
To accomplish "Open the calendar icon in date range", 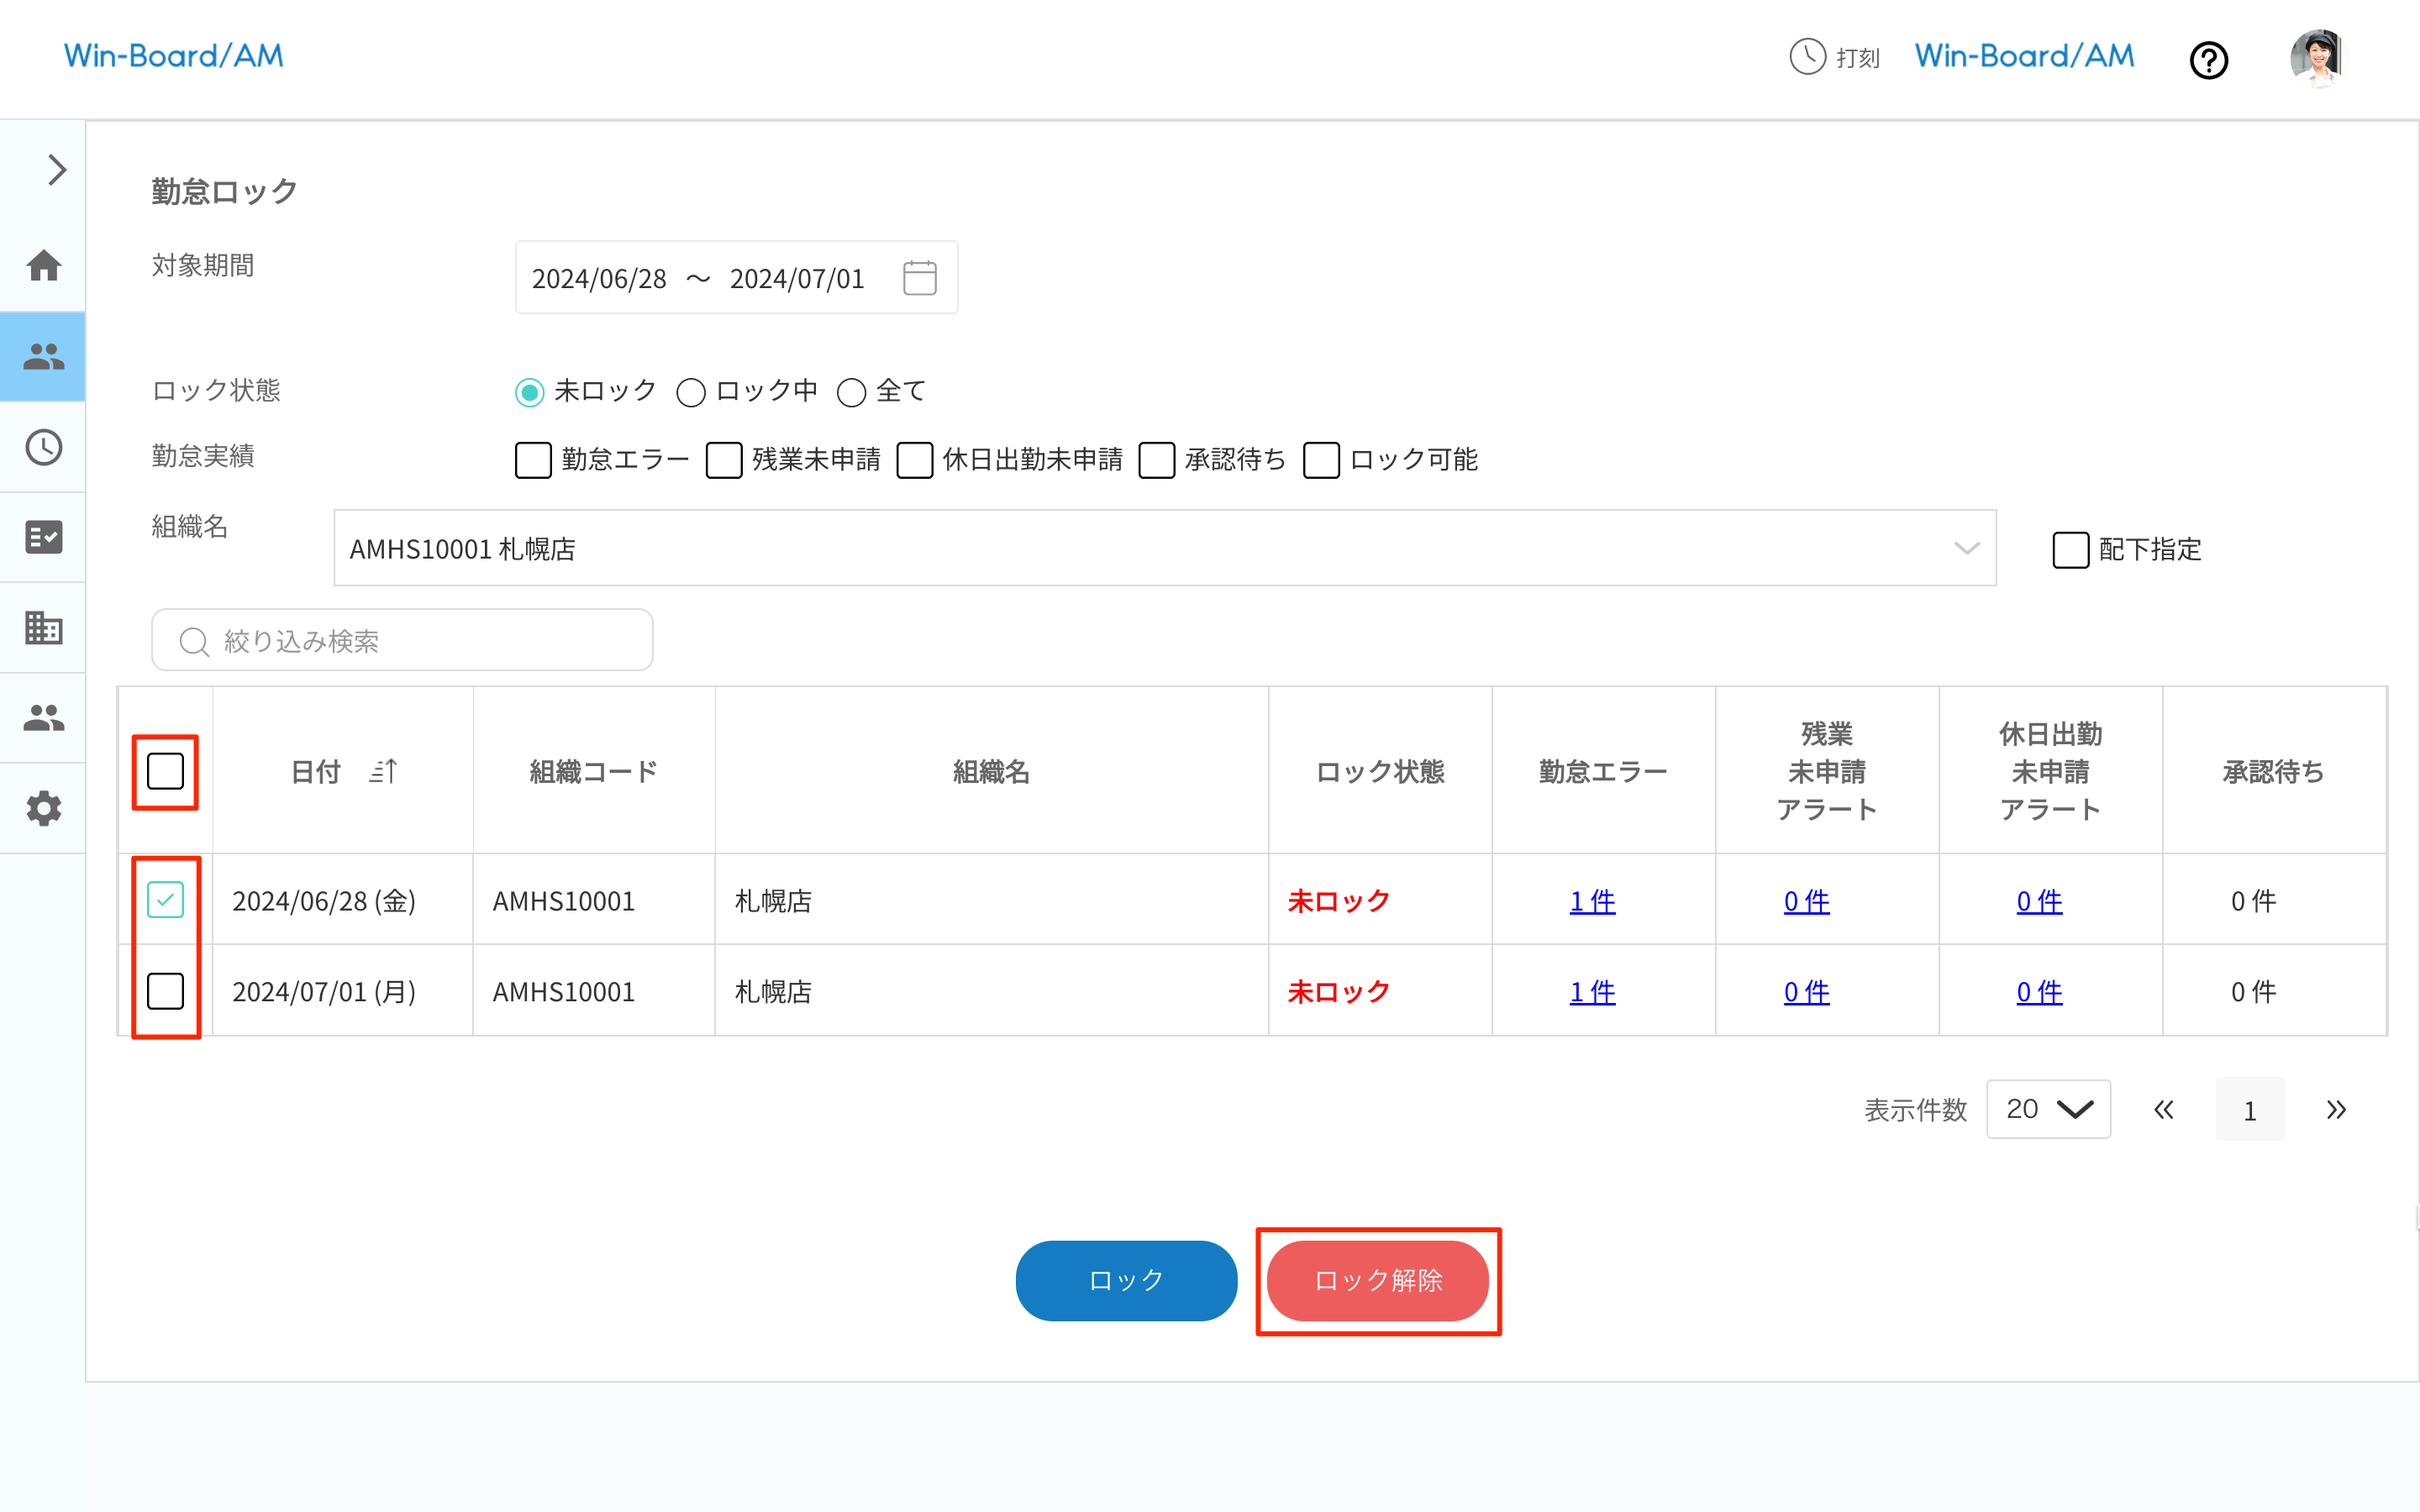I will (x=919, y=278).
